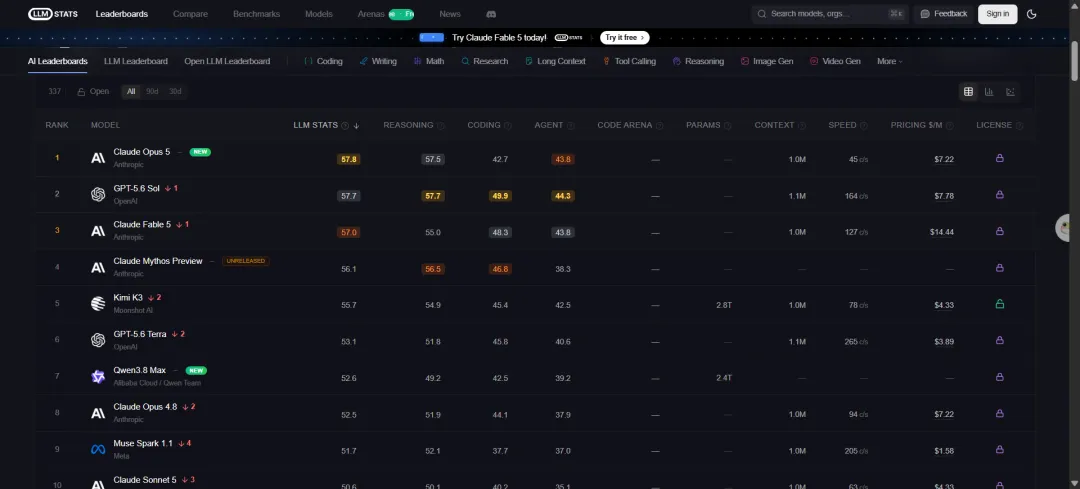Screen dimensions: 1080x489
Task: Switch to bar chart view icon
Action: pyautogui.click(x=989, y=92)
